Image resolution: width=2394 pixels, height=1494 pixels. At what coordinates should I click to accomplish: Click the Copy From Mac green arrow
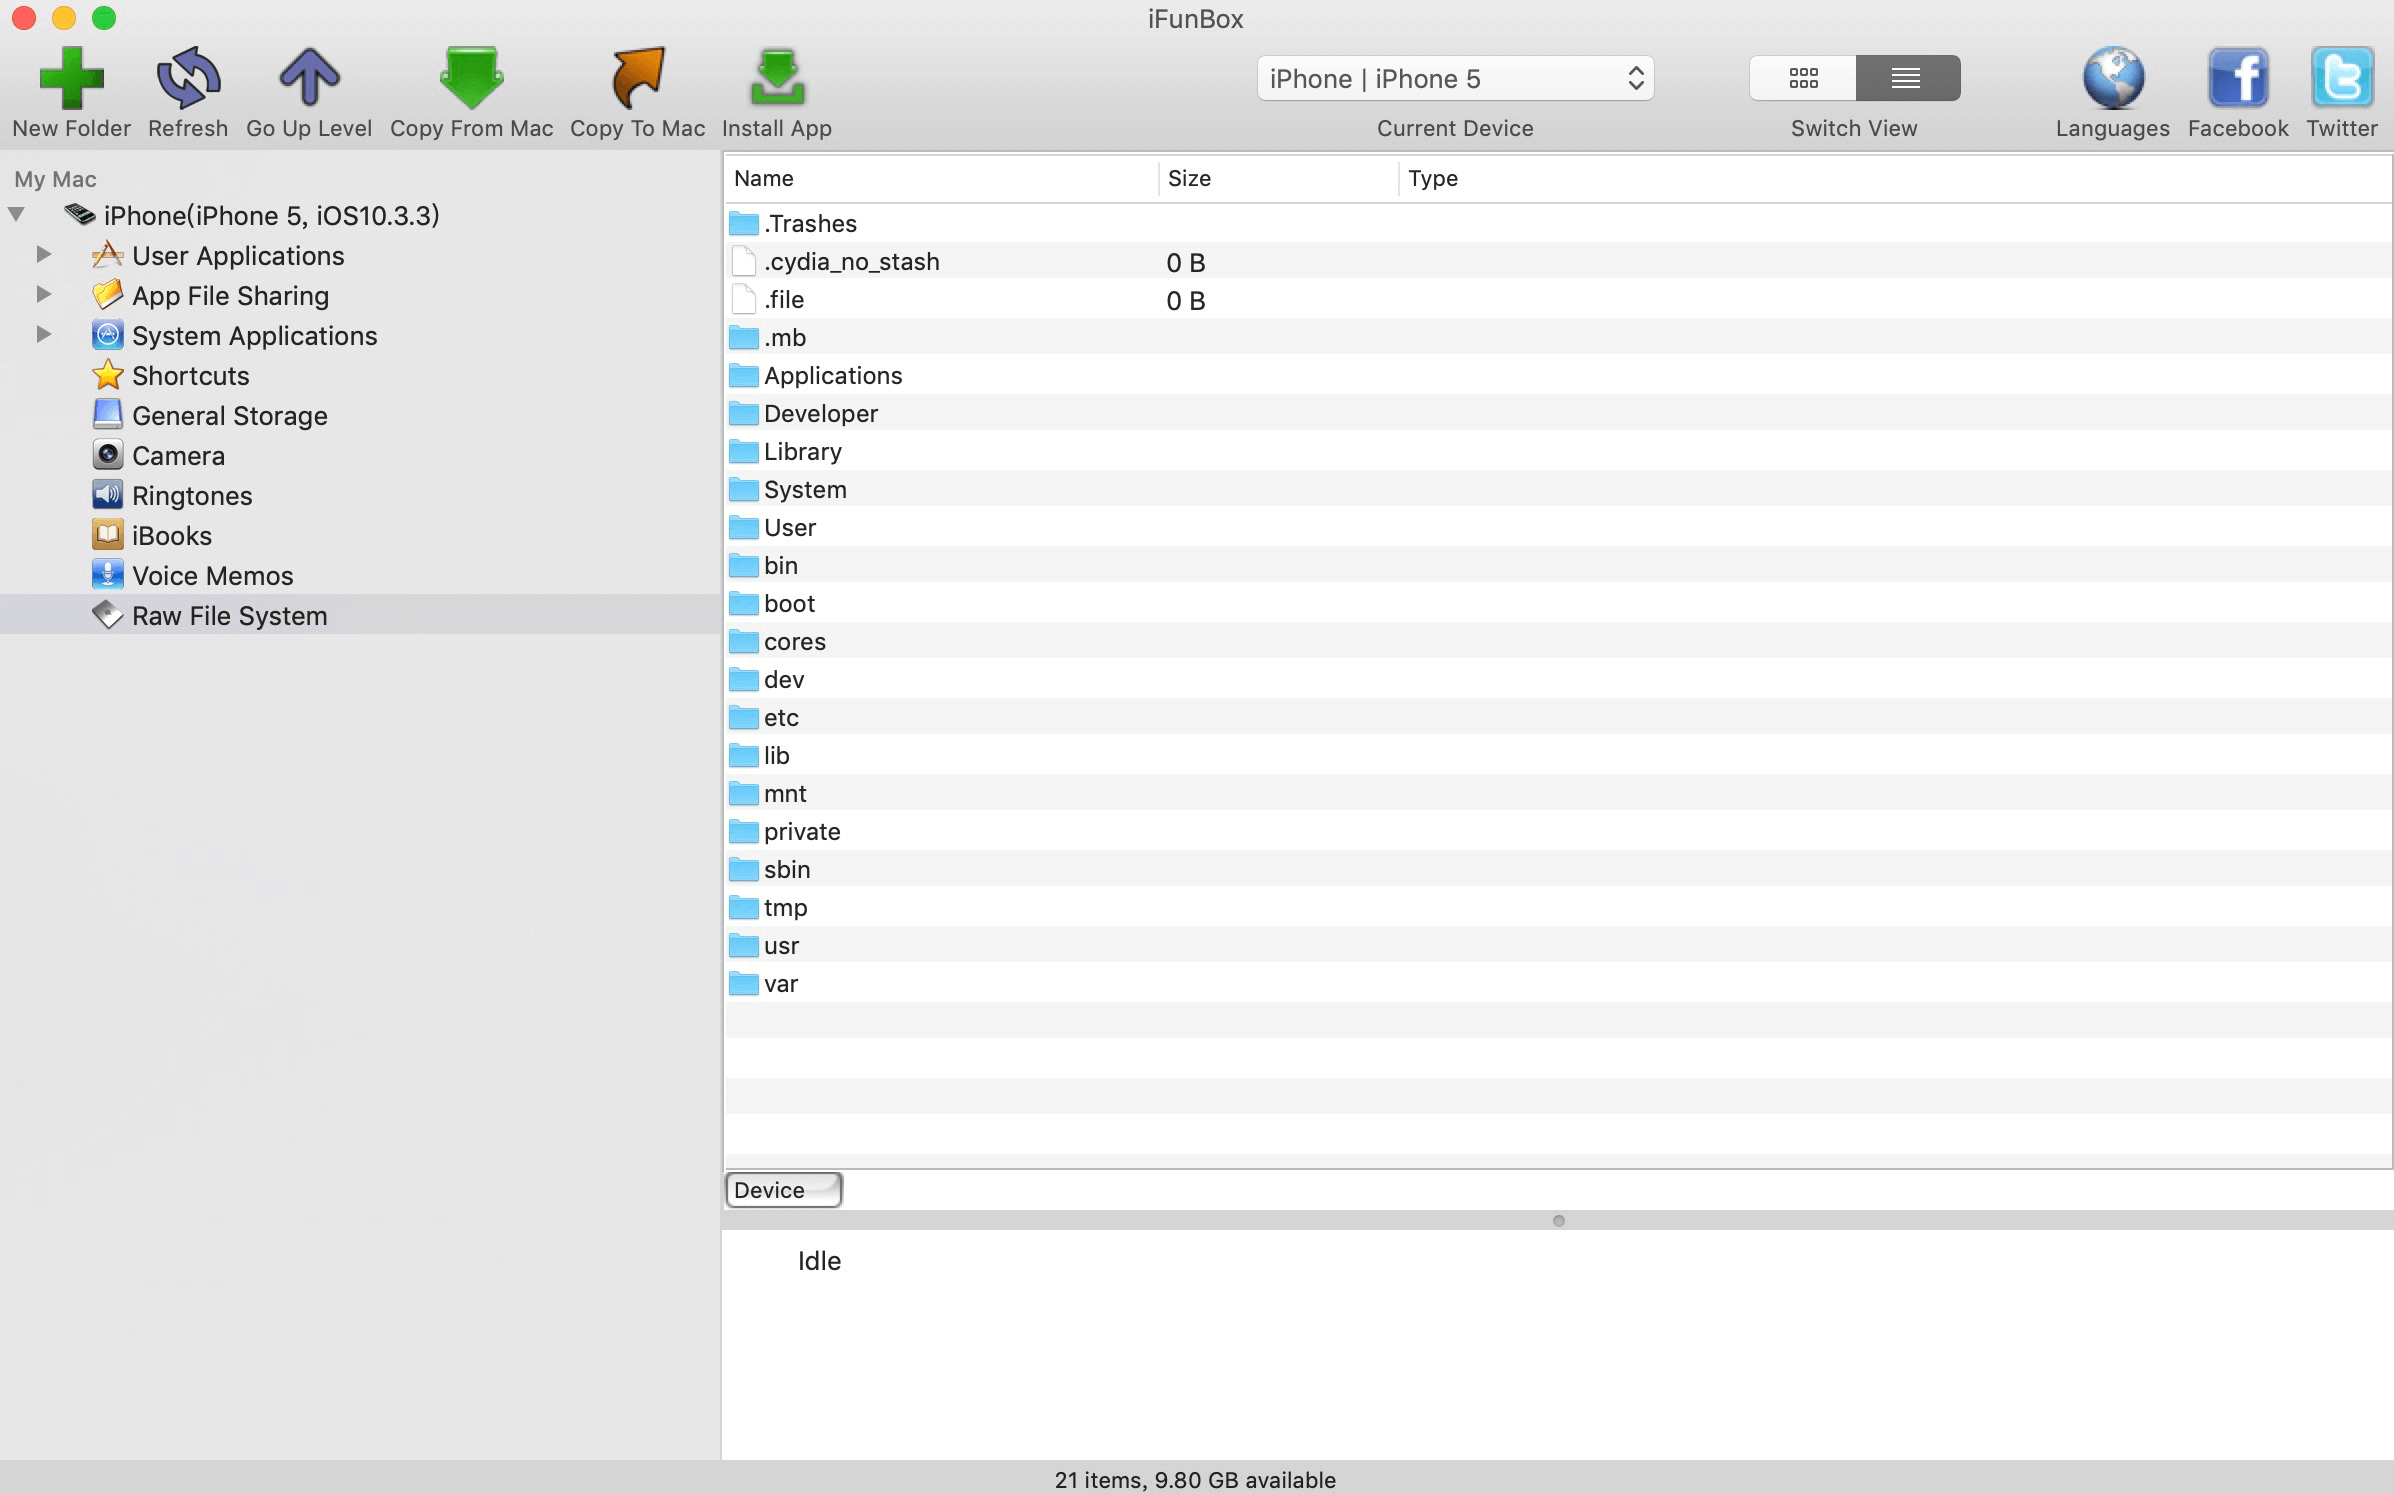471,78
